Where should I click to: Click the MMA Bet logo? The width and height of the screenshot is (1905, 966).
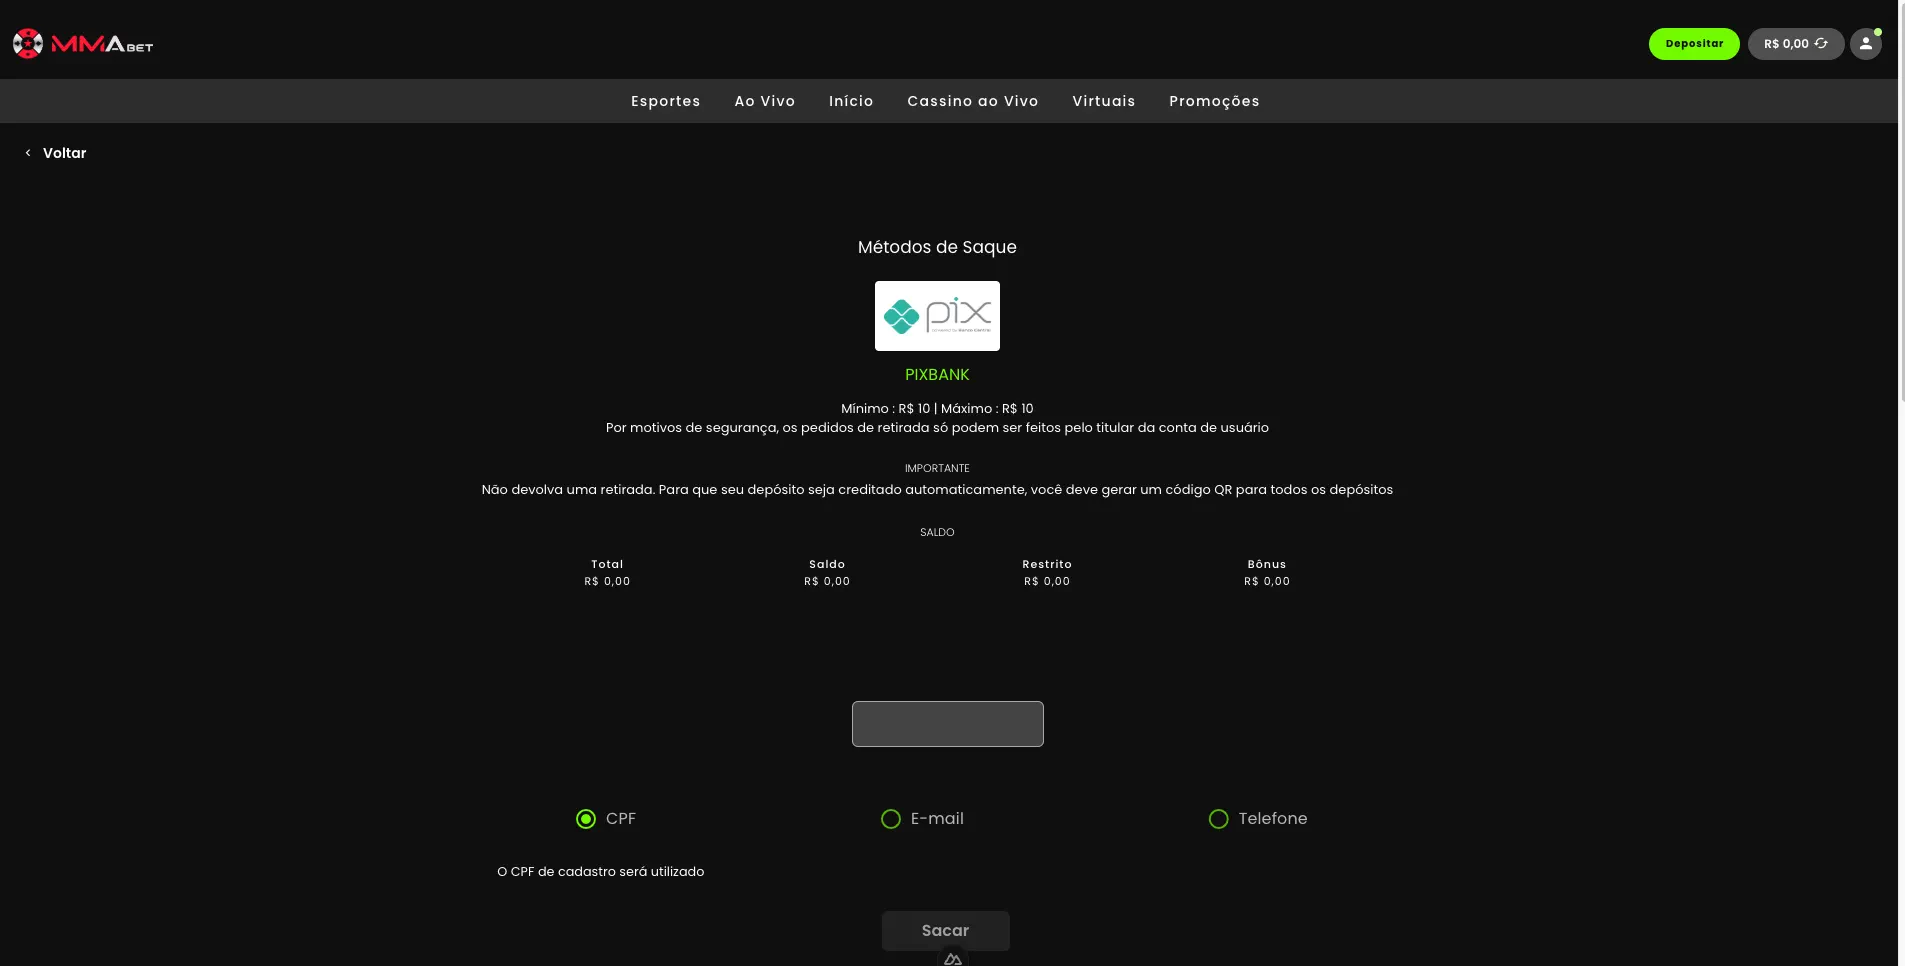coord(83,44)
